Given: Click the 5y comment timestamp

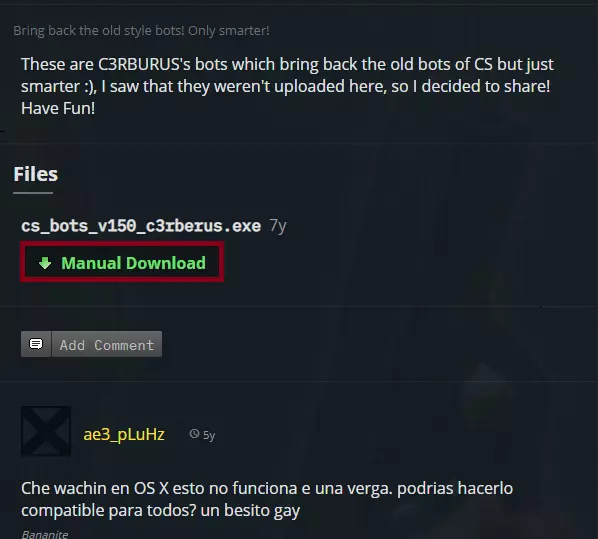Looking at the screenshot, I should 209,435.
